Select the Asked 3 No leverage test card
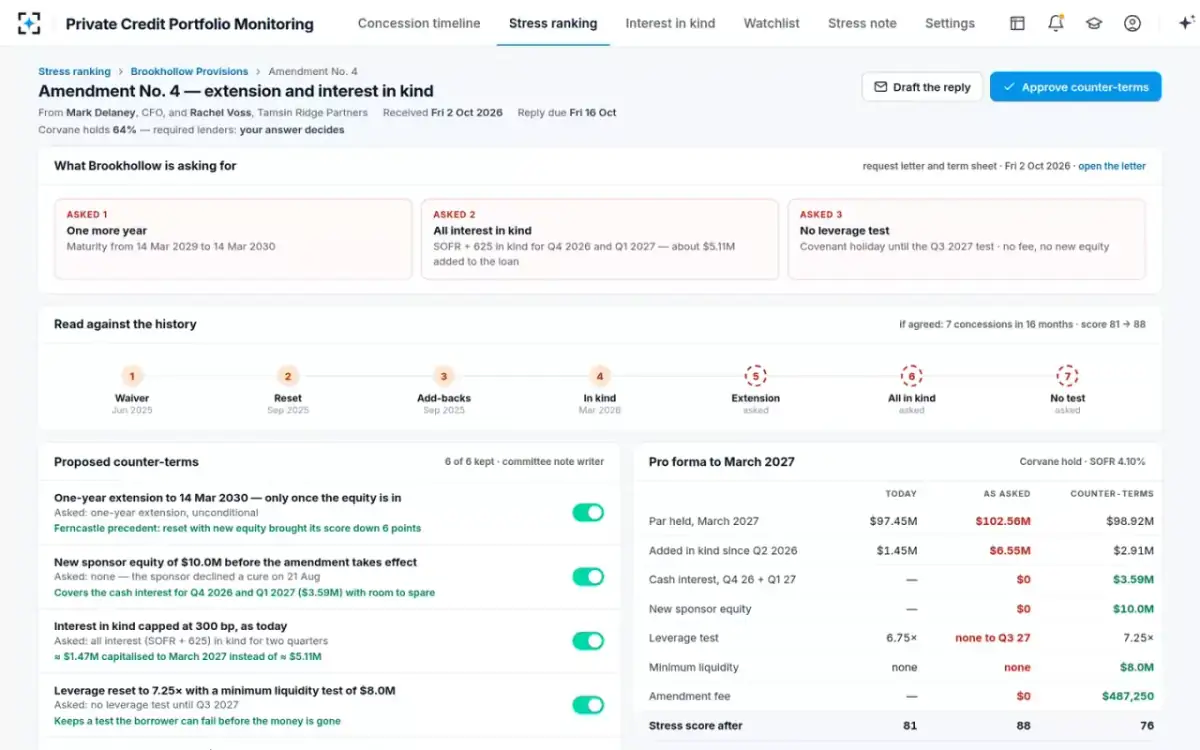 point(966,239)
